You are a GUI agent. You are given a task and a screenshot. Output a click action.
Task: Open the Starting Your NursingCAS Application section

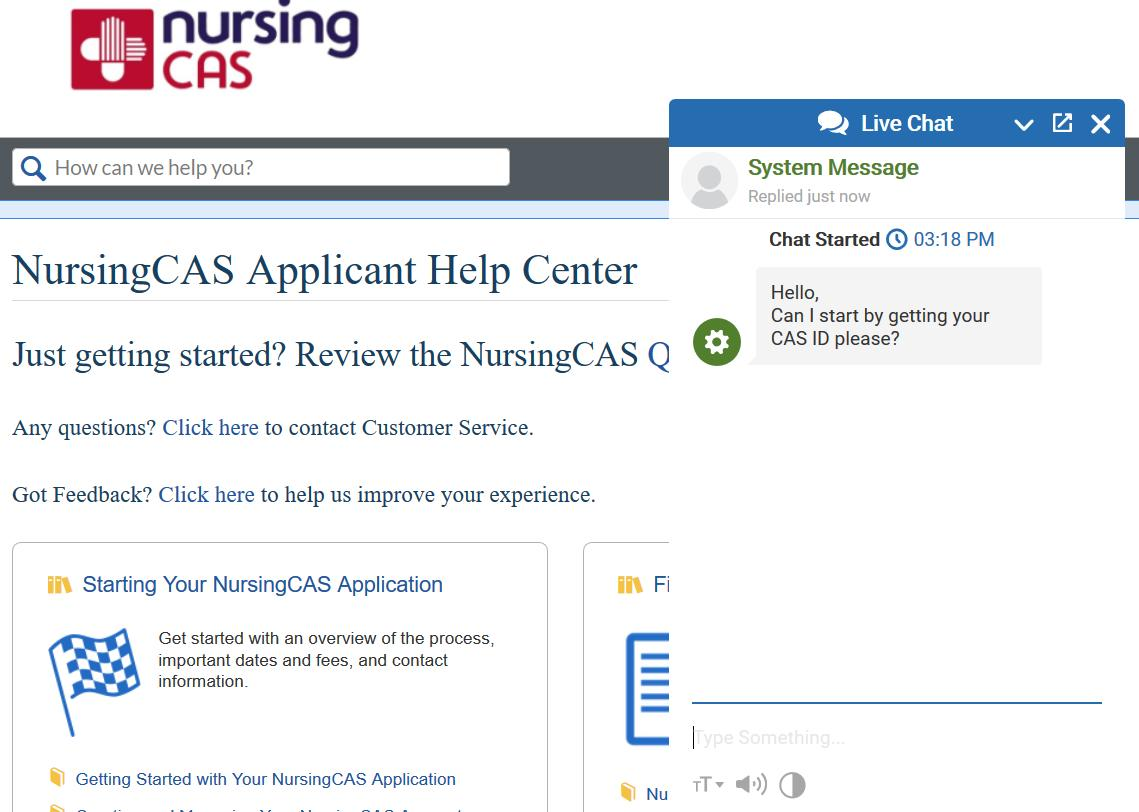262,585
